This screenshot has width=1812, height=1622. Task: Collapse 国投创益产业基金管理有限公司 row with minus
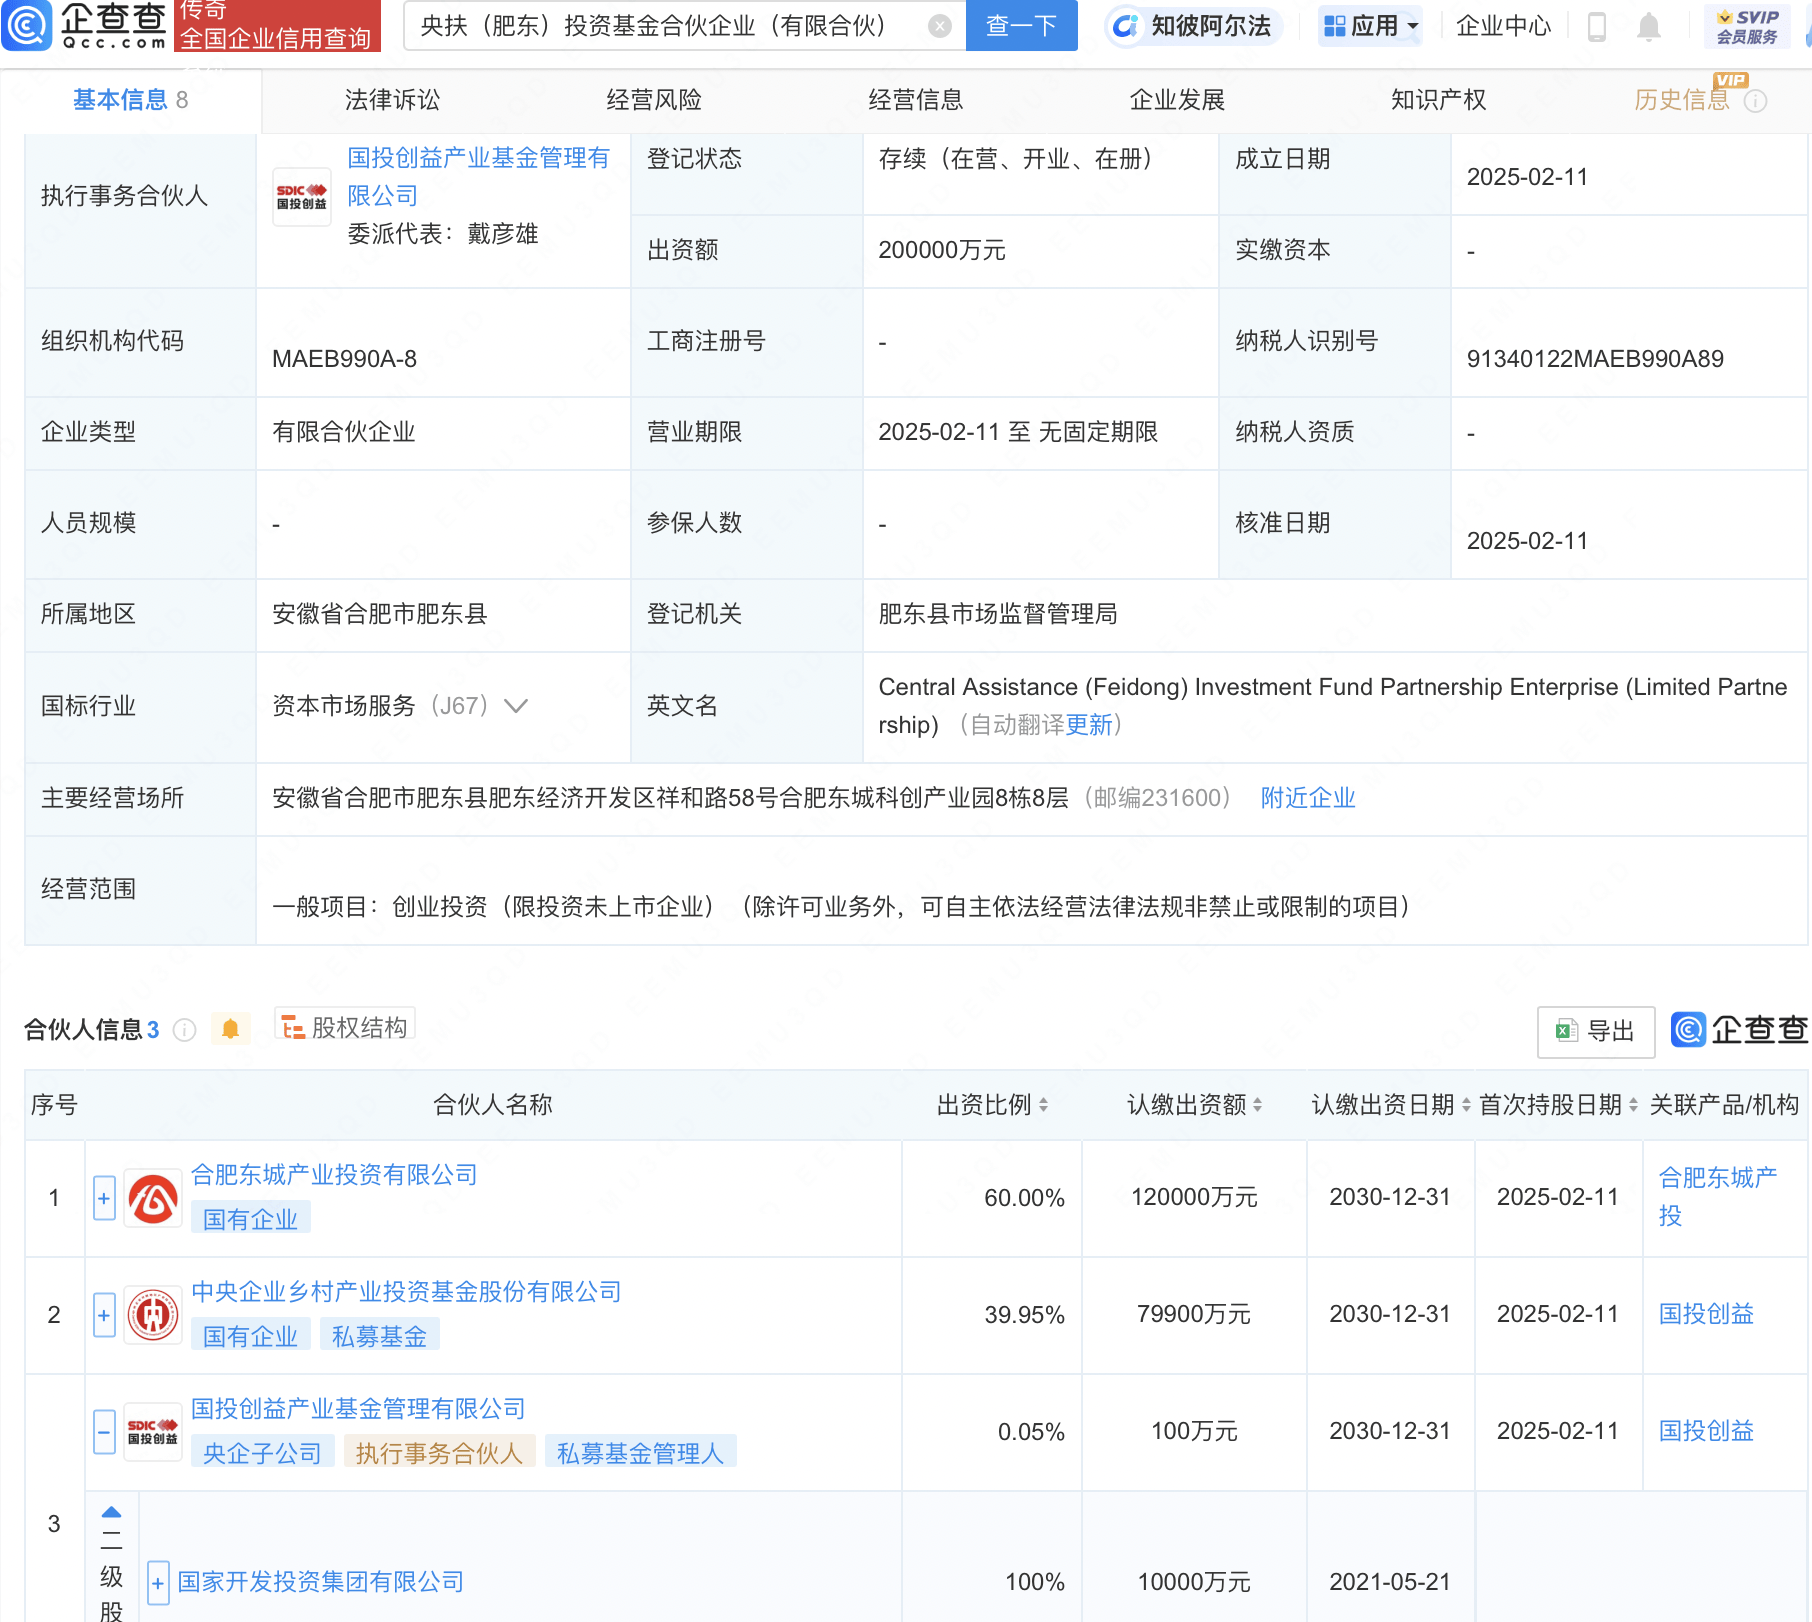click(x=104, y=1432)
